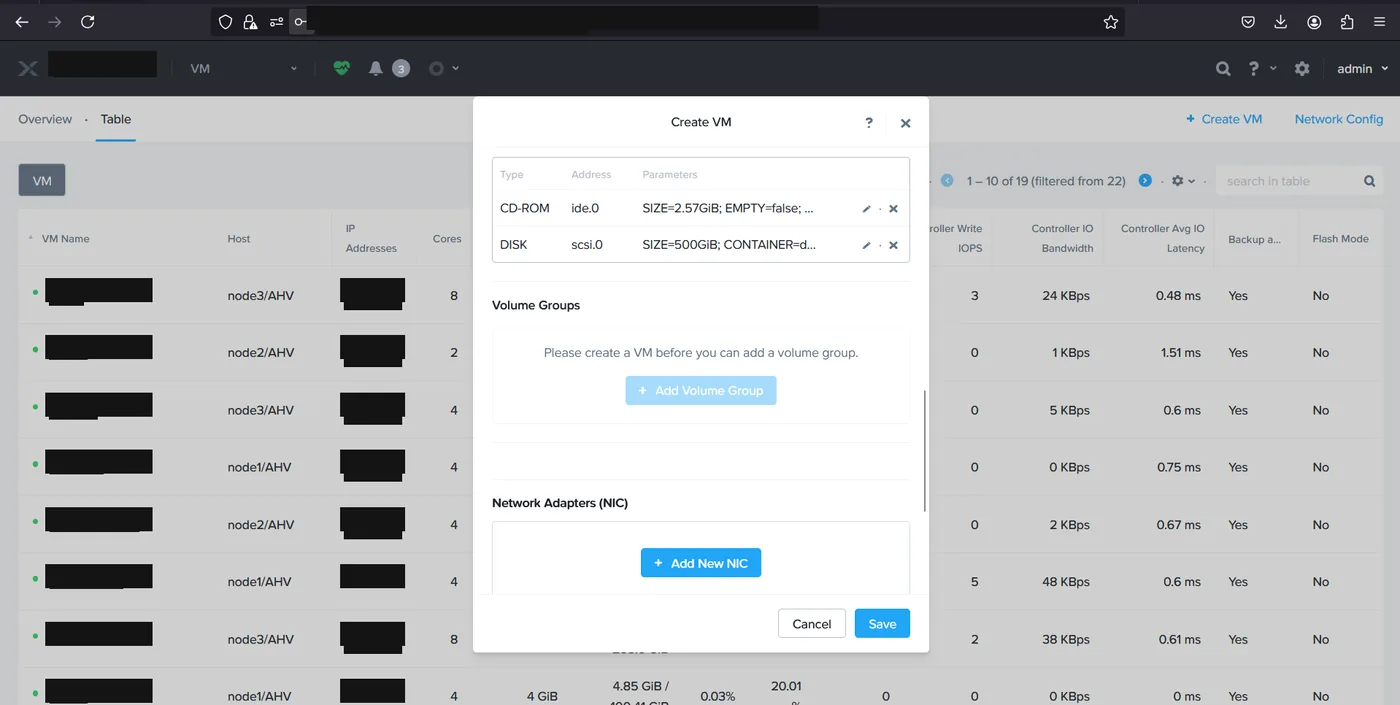1400x705 pixels.
Task: Reload the current browser page
Action: coord(88,22)
